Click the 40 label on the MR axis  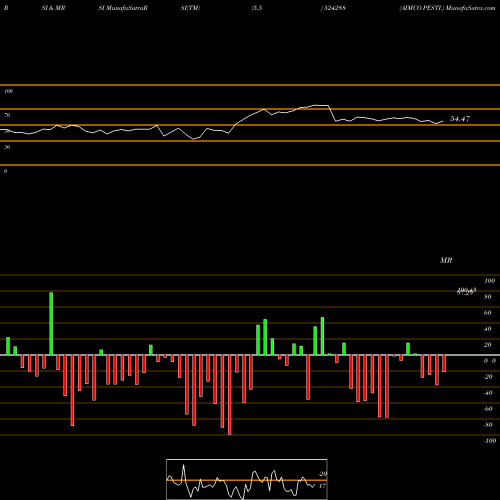tap(488, 329)
